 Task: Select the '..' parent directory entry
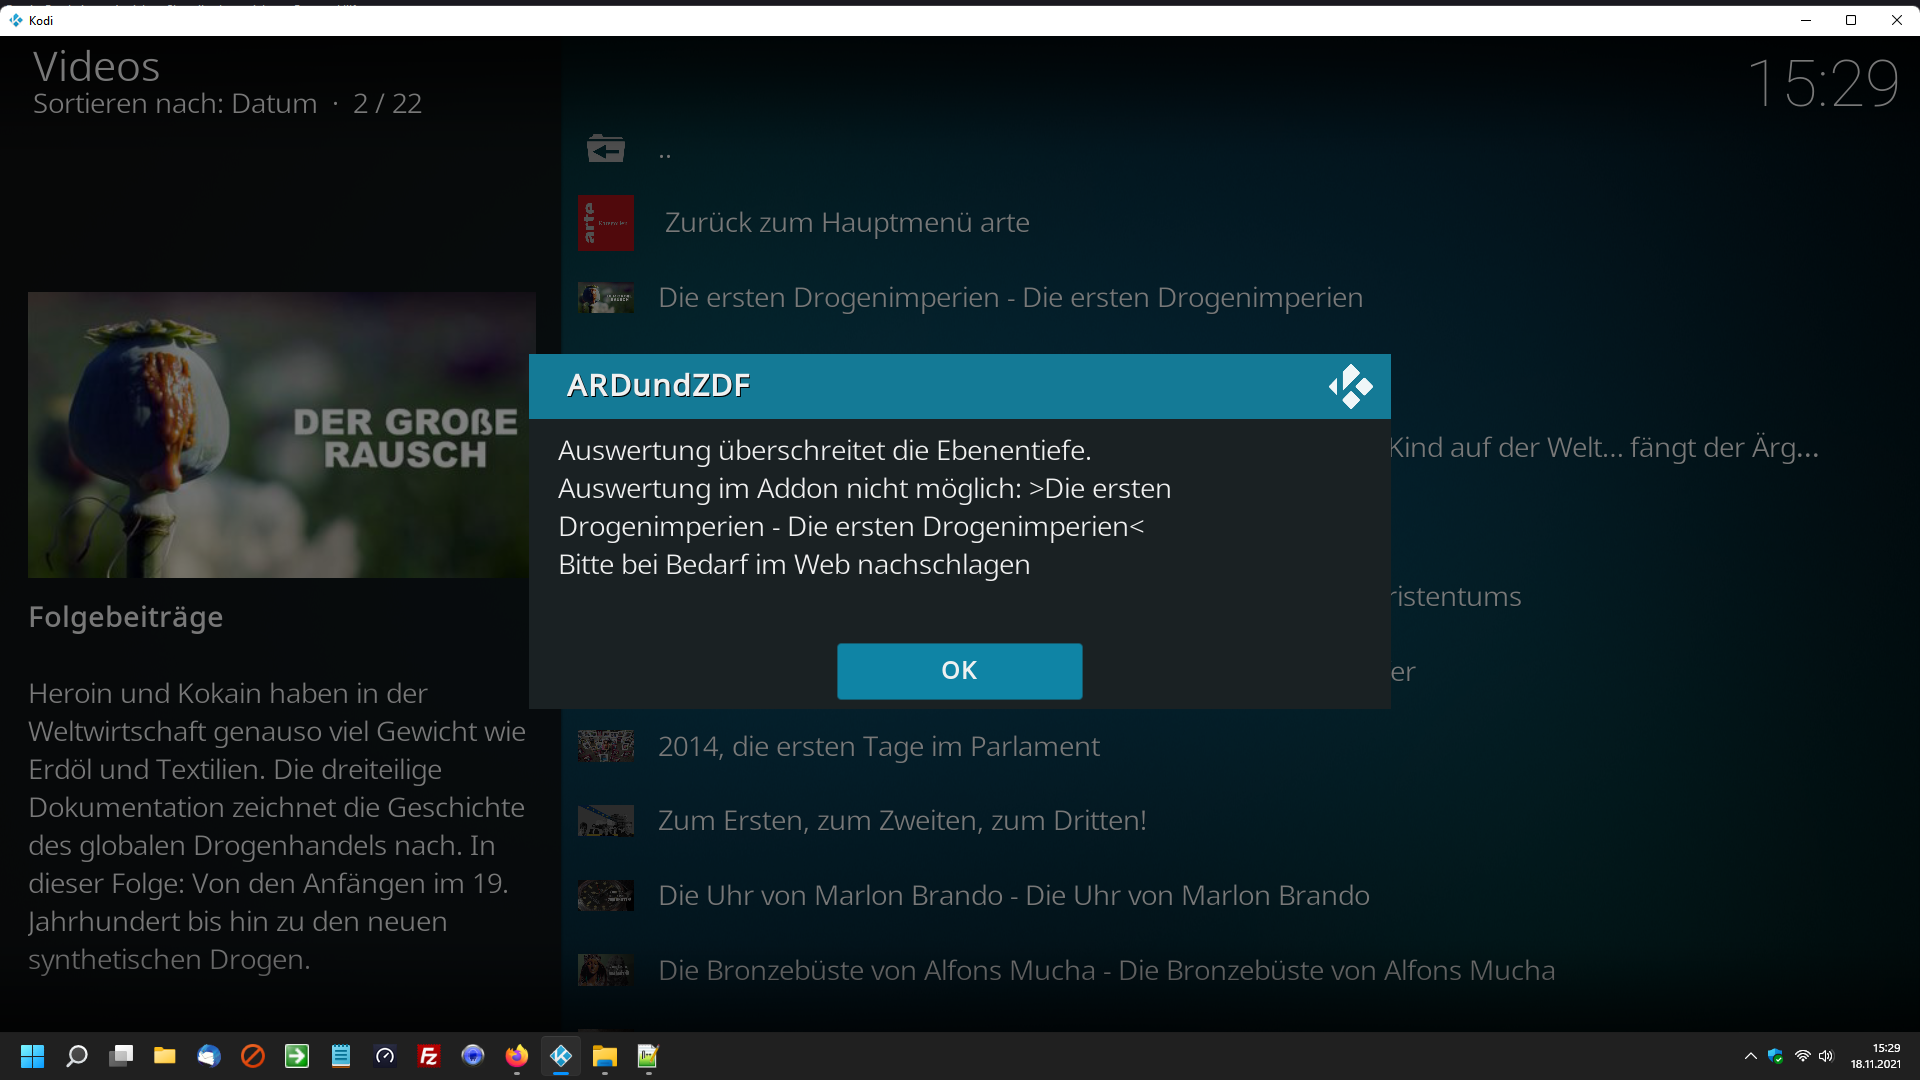[665, 153]
